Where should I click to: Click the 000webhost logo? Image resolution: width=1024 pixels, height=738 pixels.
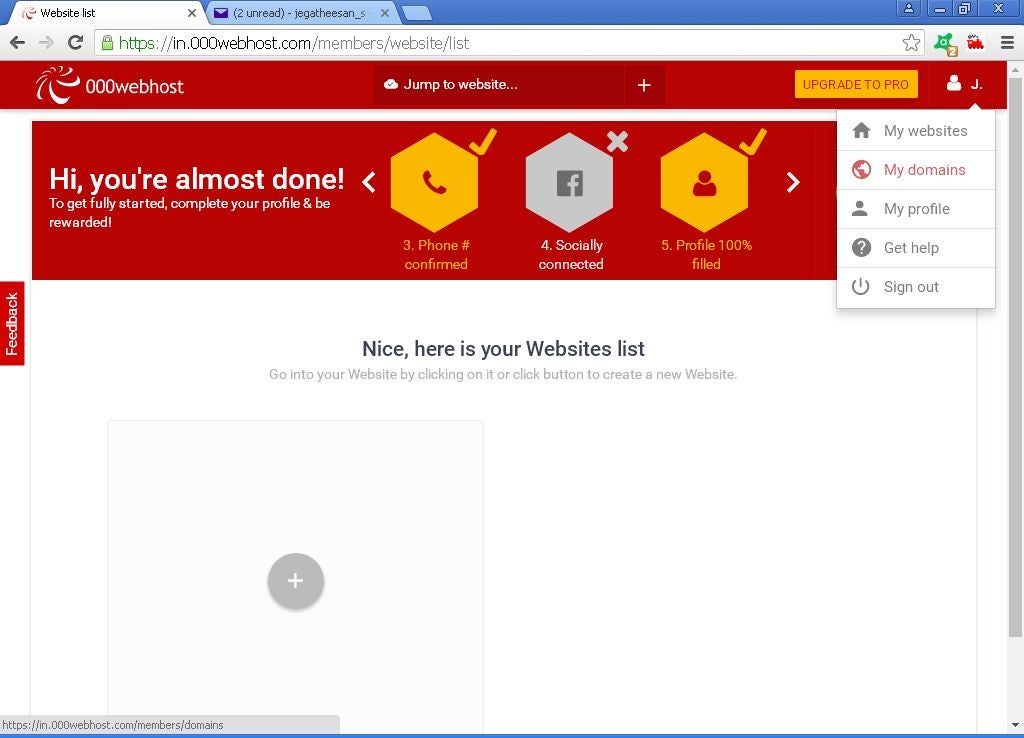coord(110,85)
